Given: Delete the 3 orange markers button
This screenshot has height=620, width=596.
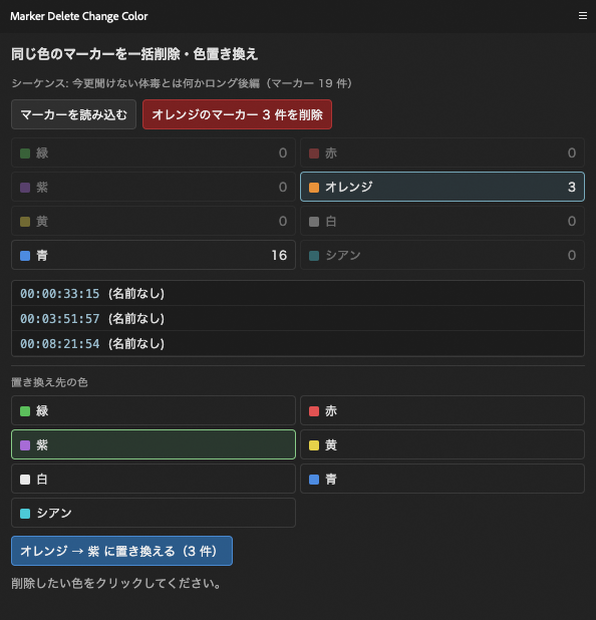Looking at the screenshot, I should pyautogui.click(x=237, y=115).
